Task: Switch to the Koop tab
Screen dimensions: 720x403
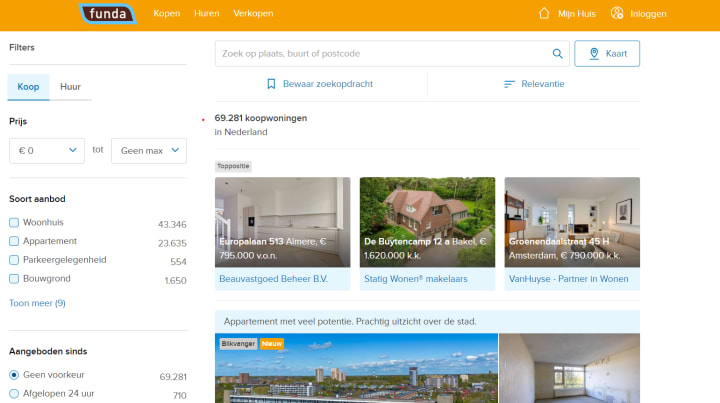Action: click(x=28, y=87)
